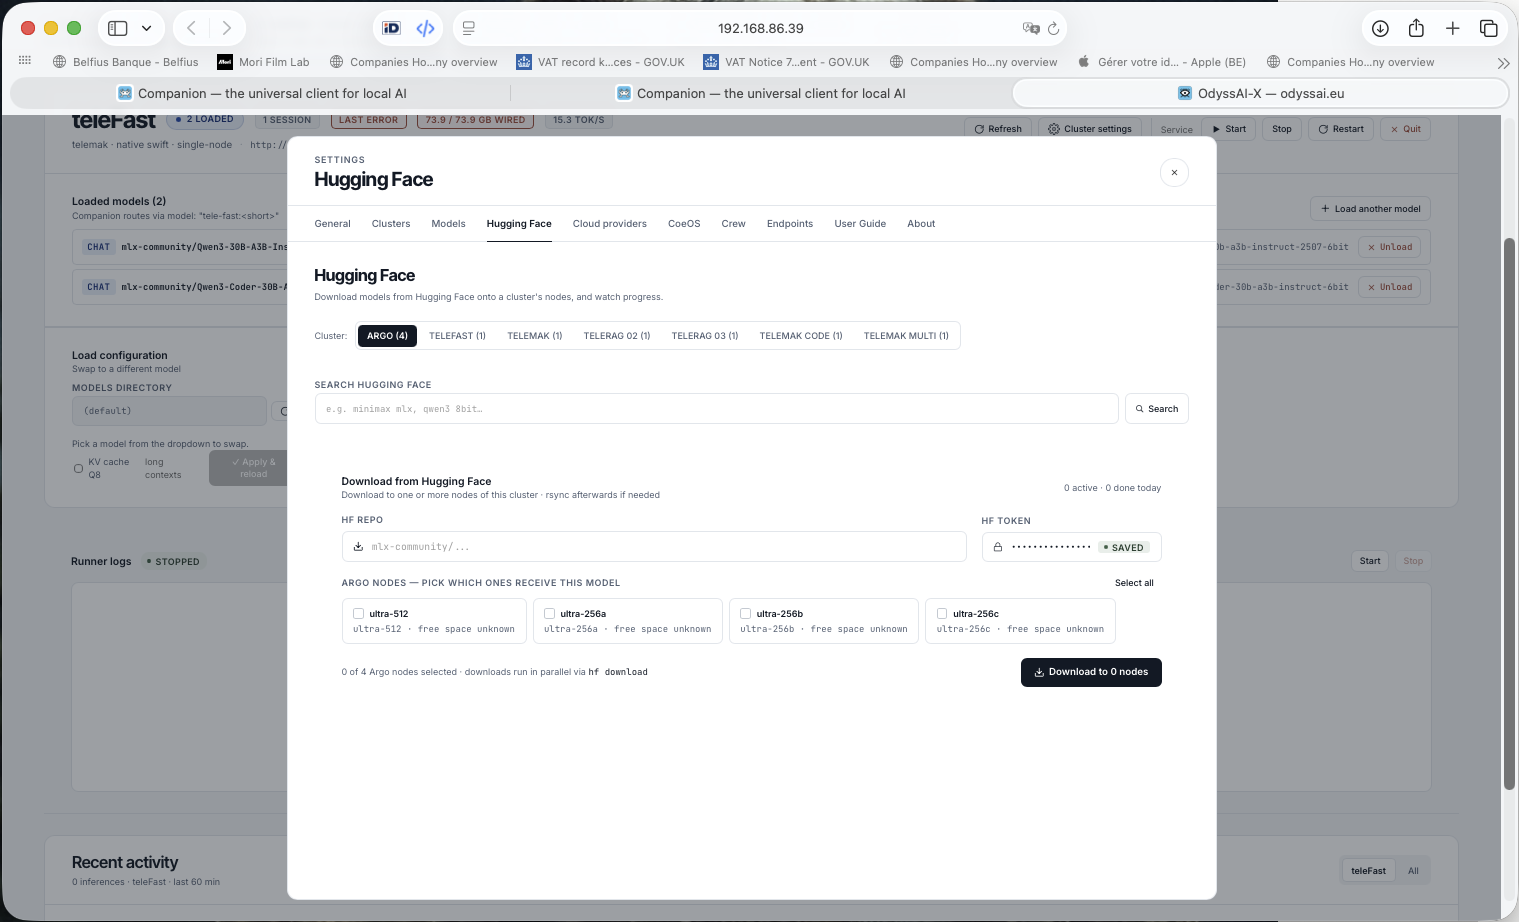Open the Models settings tab

pos(448,224)
